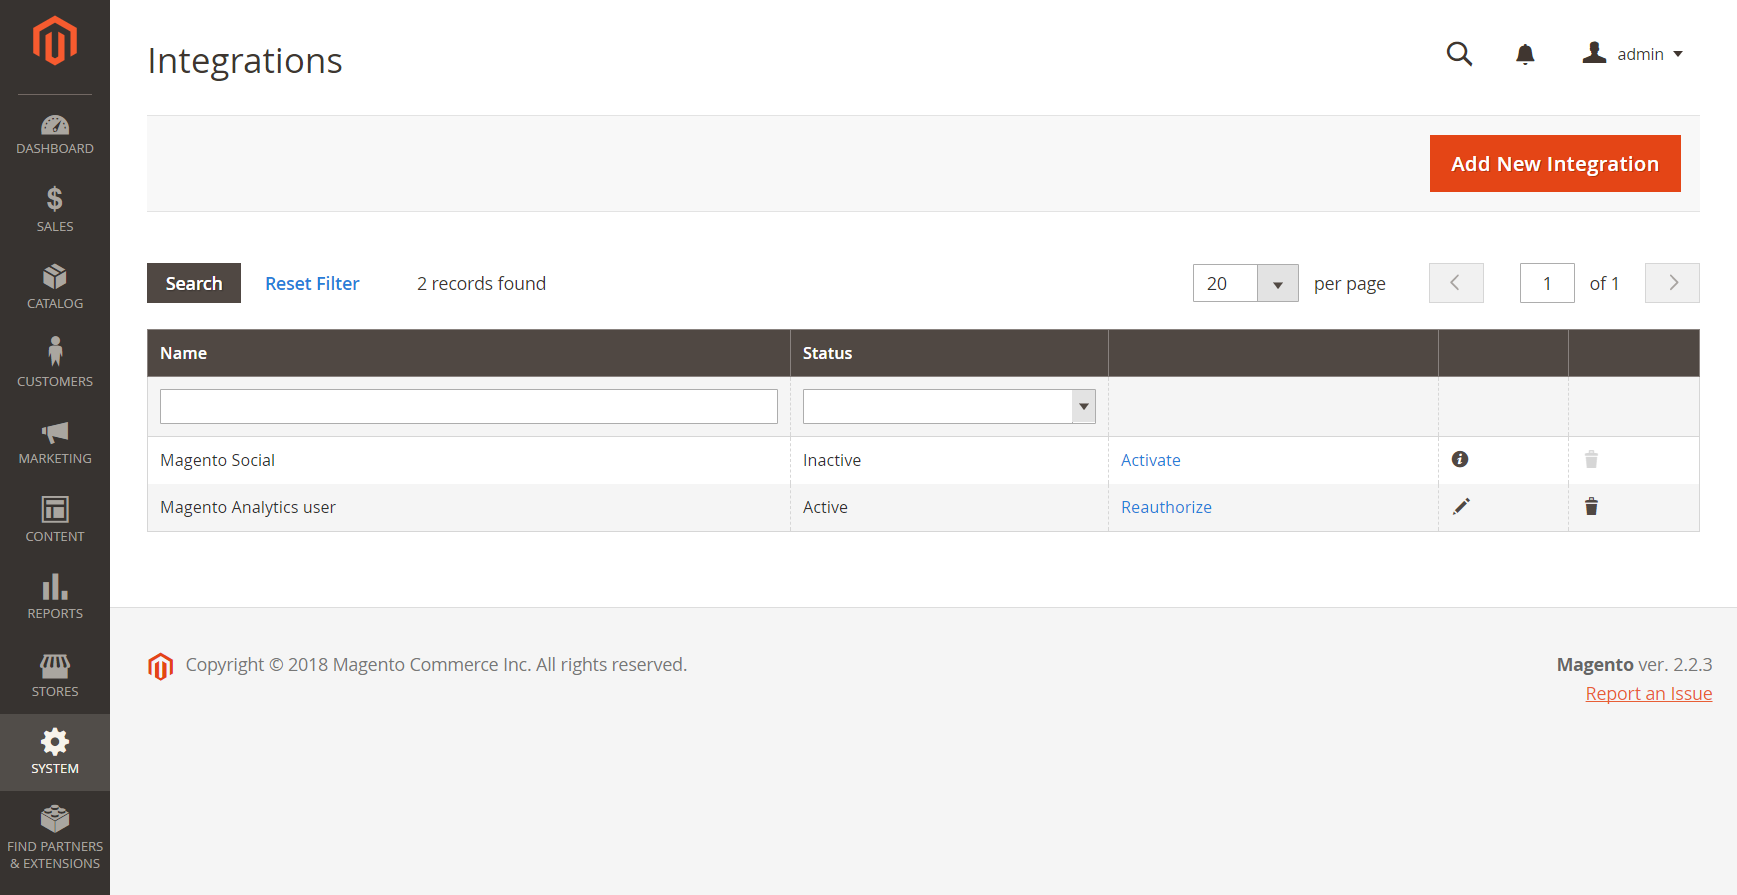Open the Catalog menu in sidebar

coord(55,287)
